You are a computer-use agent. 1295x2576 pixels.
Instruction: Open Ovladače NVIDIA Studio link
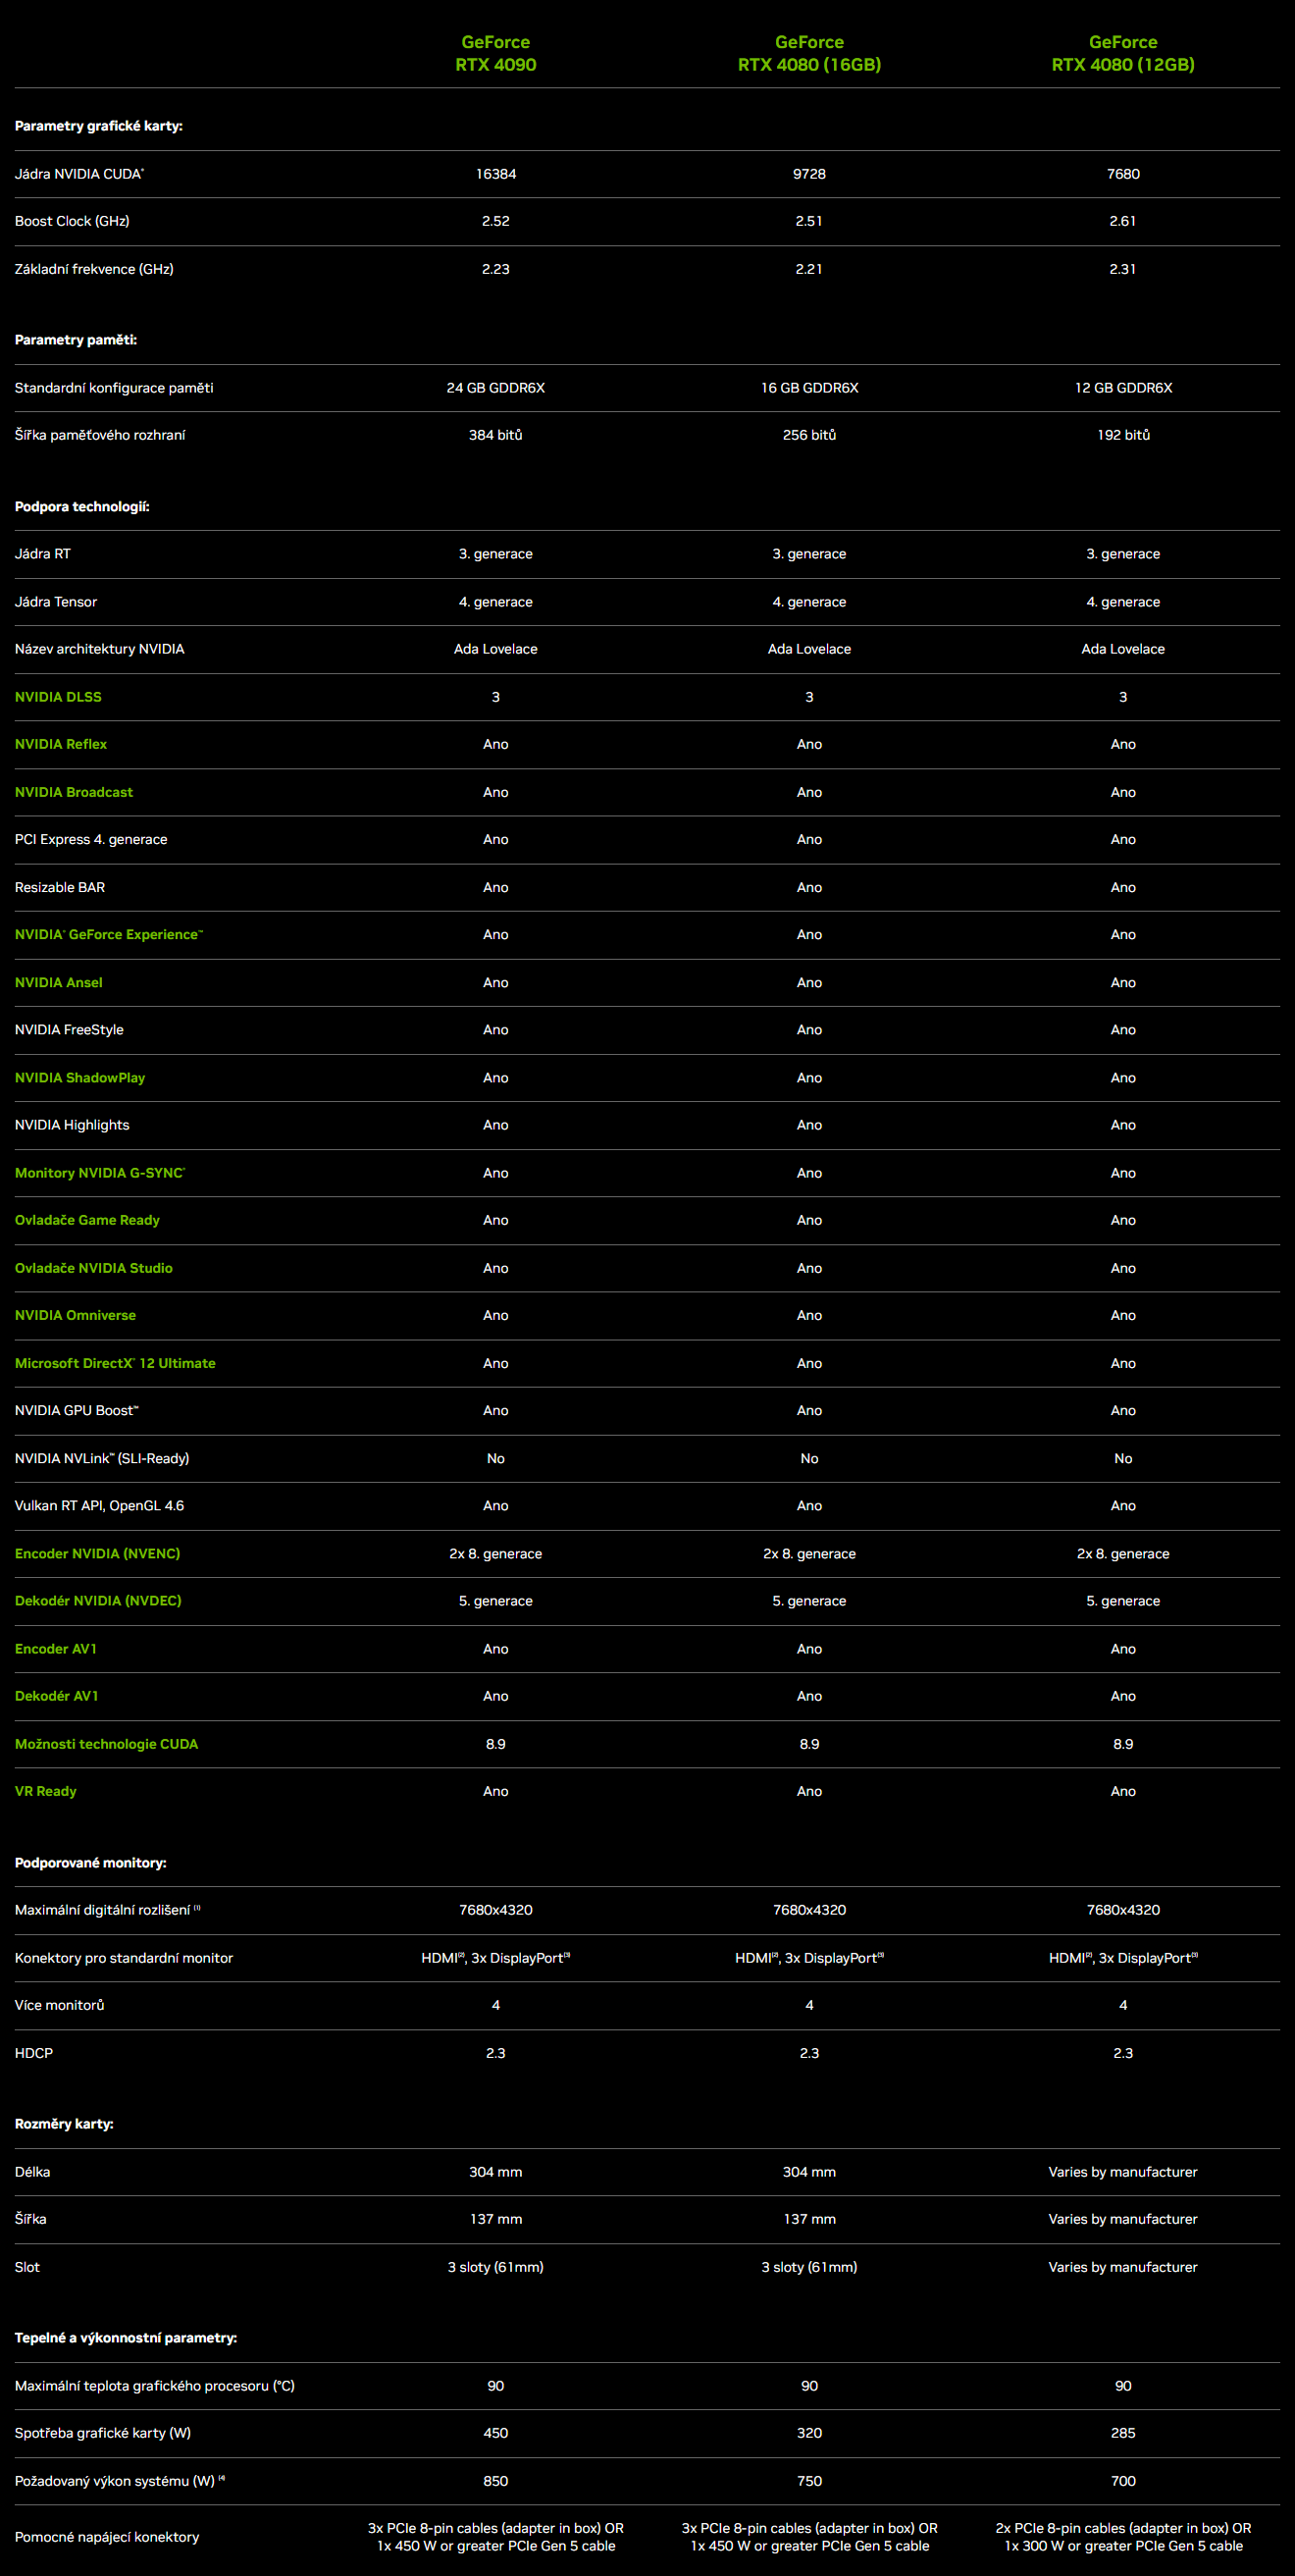click(94, 1268)
